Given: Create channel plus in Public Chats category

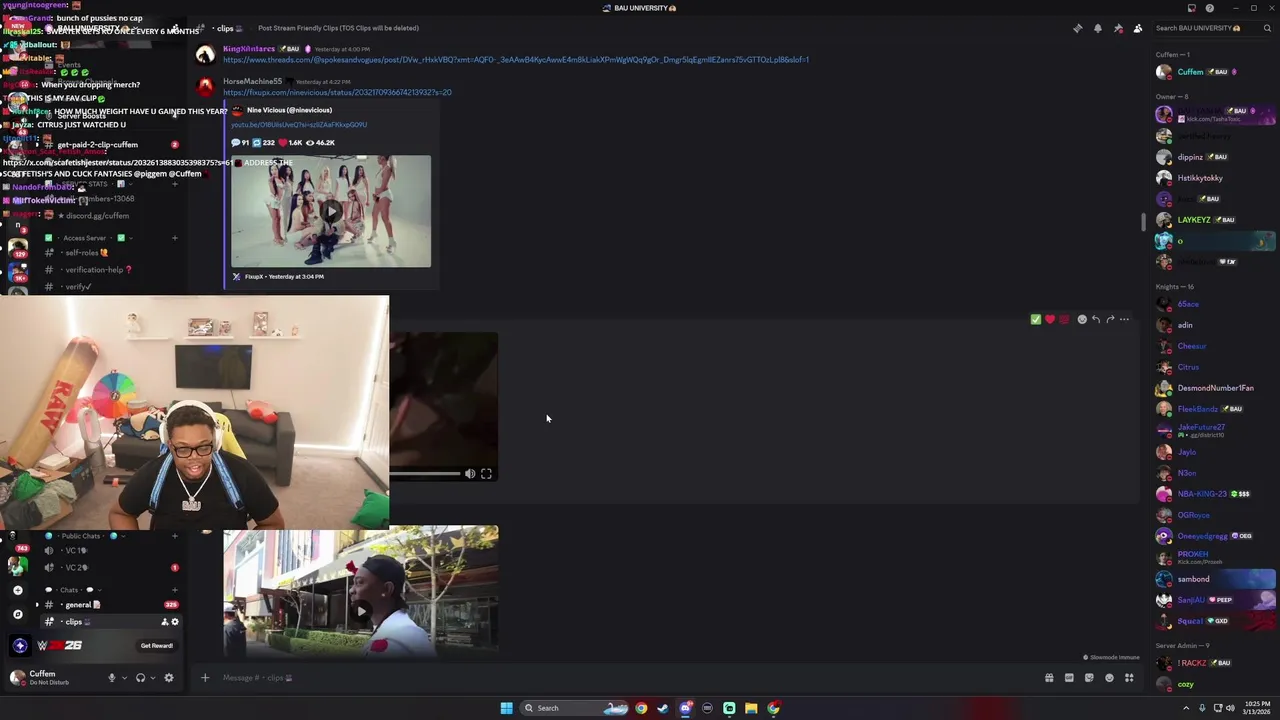Looking at the screenshot, I should (x=174, y=536).
